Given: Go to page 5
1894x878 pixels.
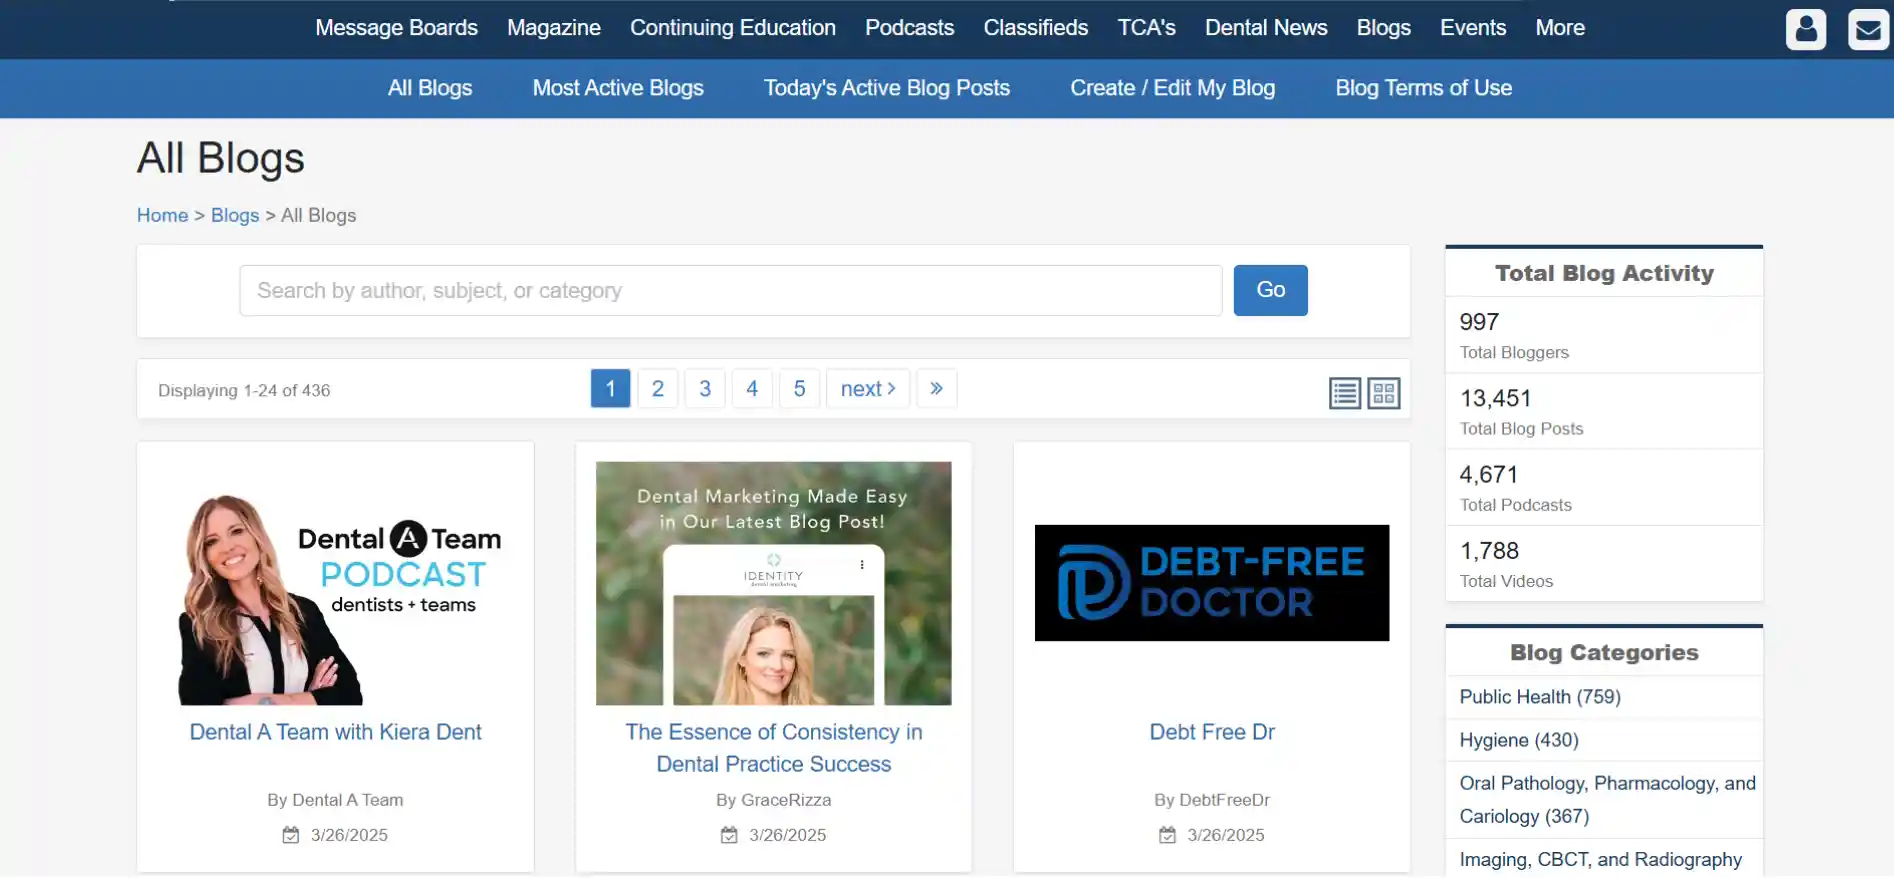Looking at the screenshot, I should coord(800,389).
